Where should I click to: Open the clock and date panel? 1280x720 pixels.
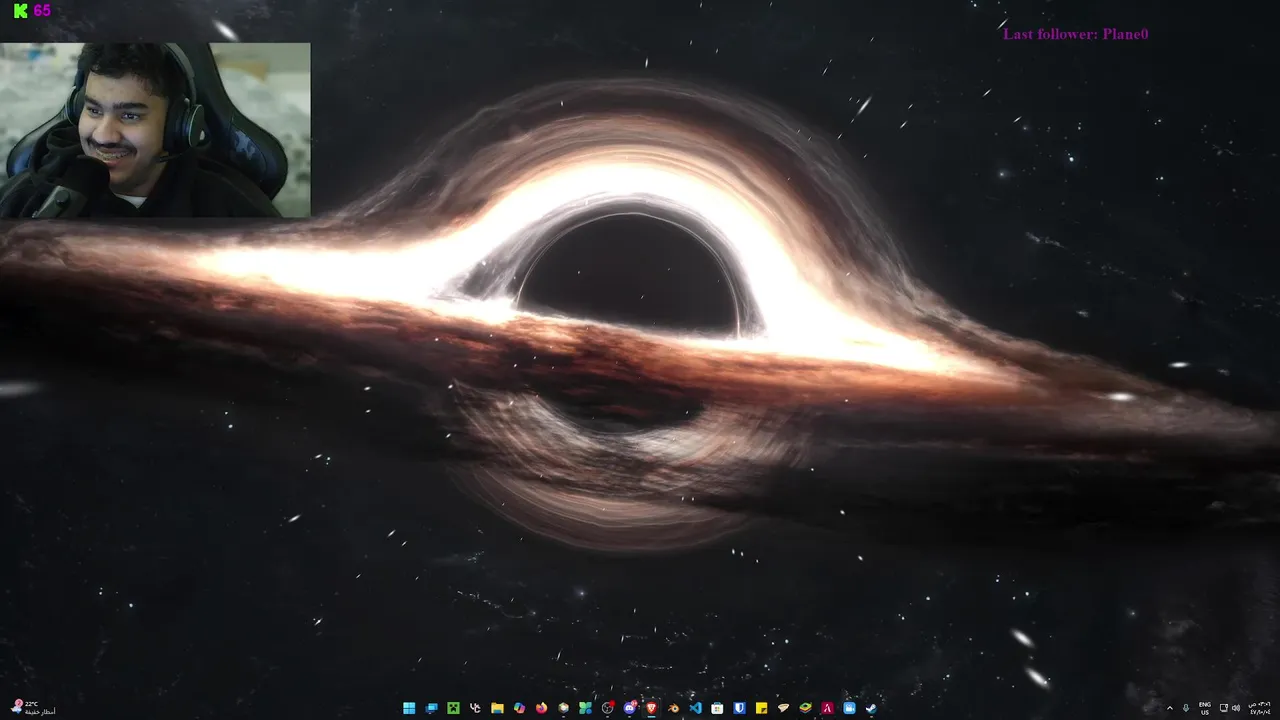click(1259, 708)
